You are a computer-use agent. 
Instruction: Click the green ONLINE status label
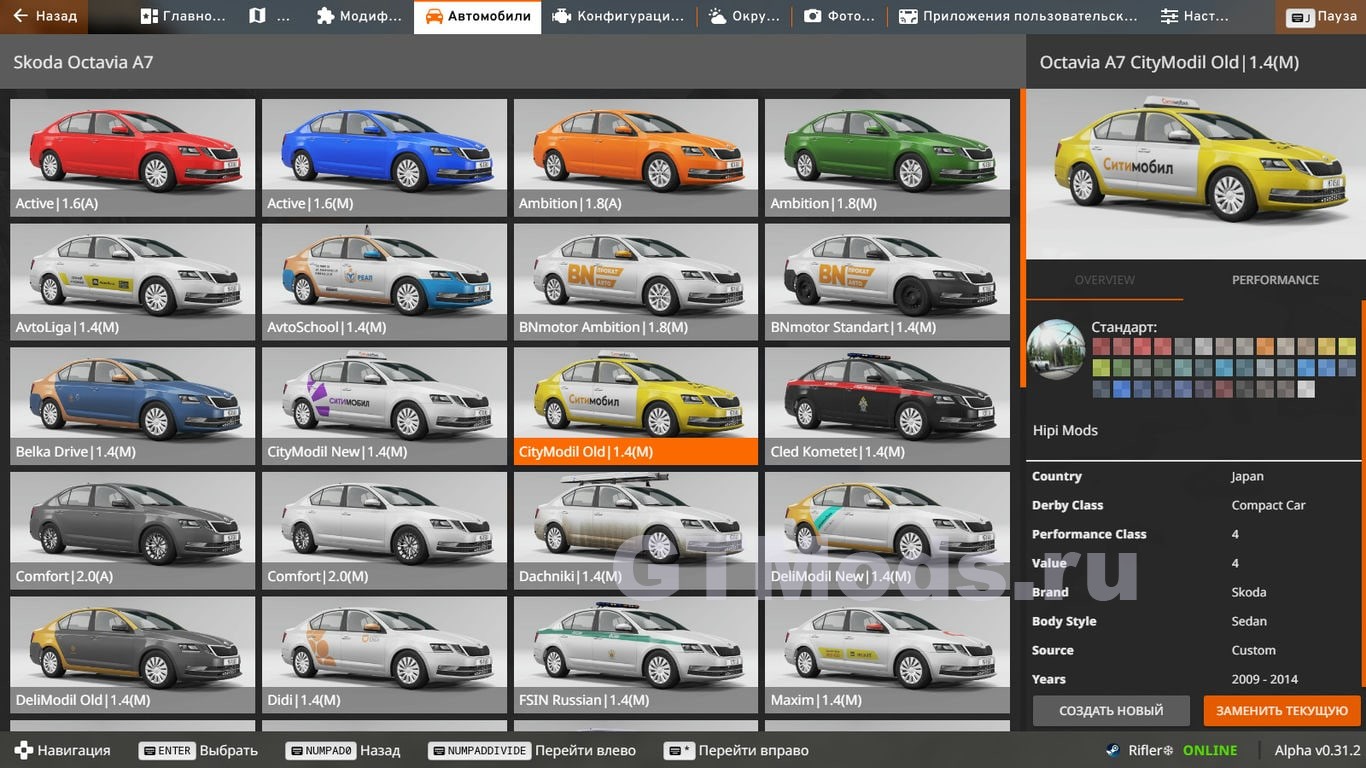pyautogui.click(x=1210, y=750)
